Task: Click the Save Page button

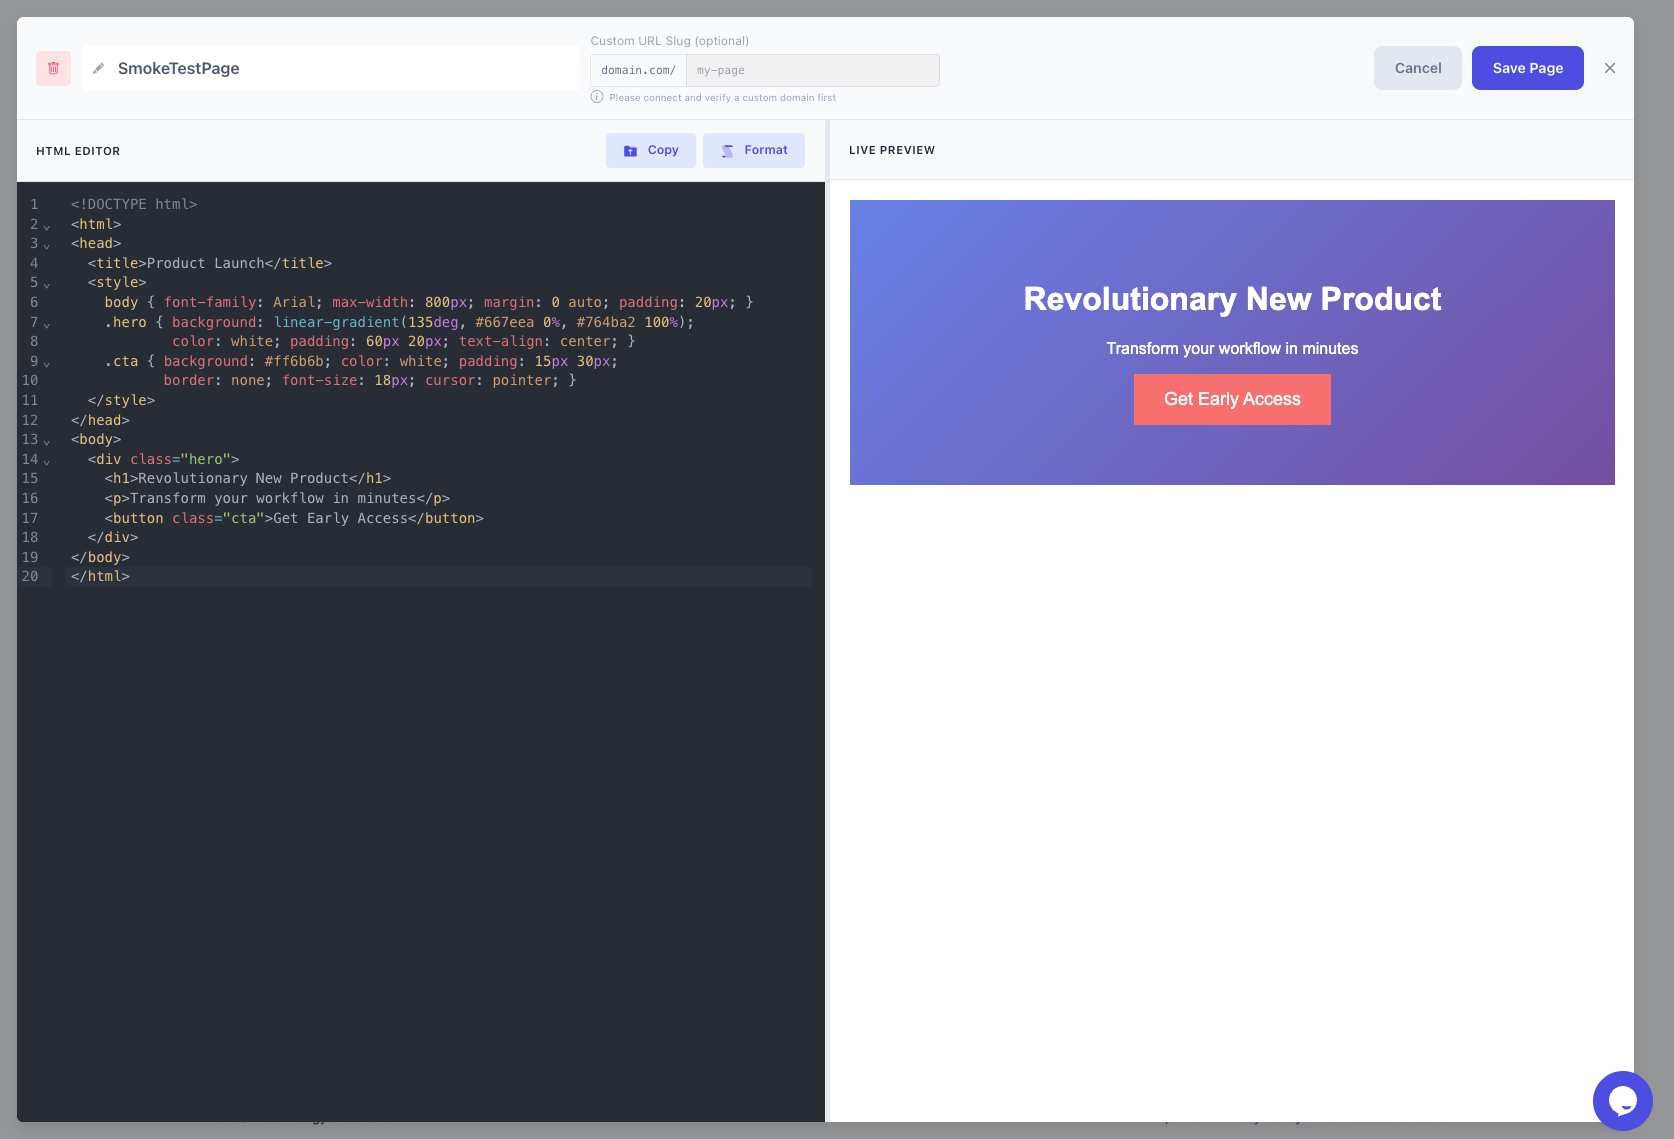Action: [x=1527, y=68]
